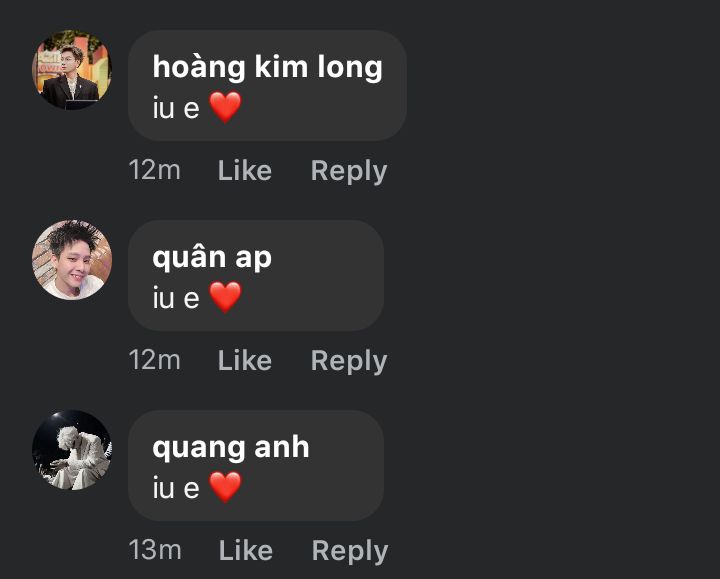The width and height of the screenshot is (720, 579).
Task: Click "iu e" text in quân ap's comment
Action: click(176, 298)
